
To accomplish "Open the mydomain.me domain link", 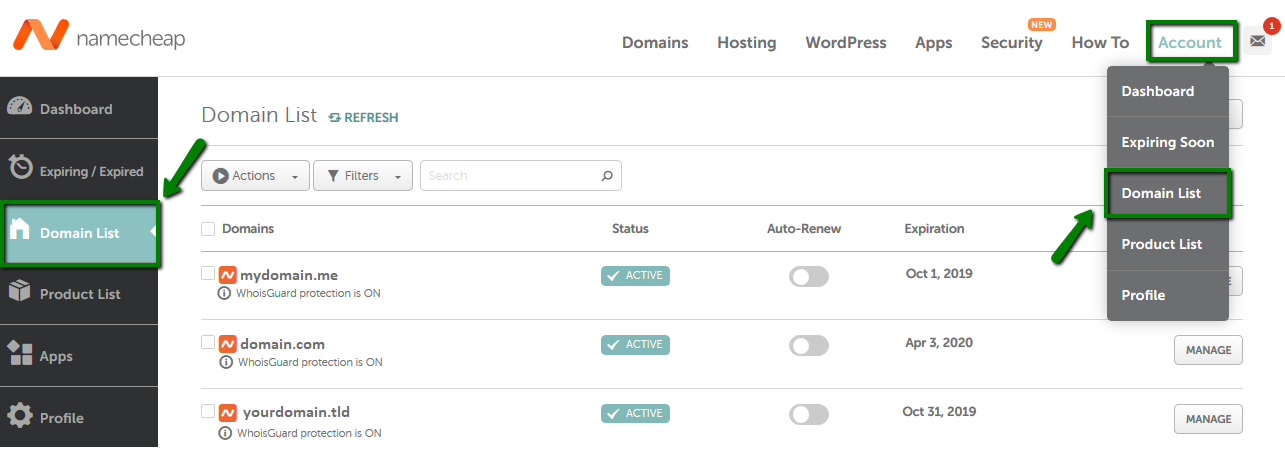I will (x=289, y=275).
